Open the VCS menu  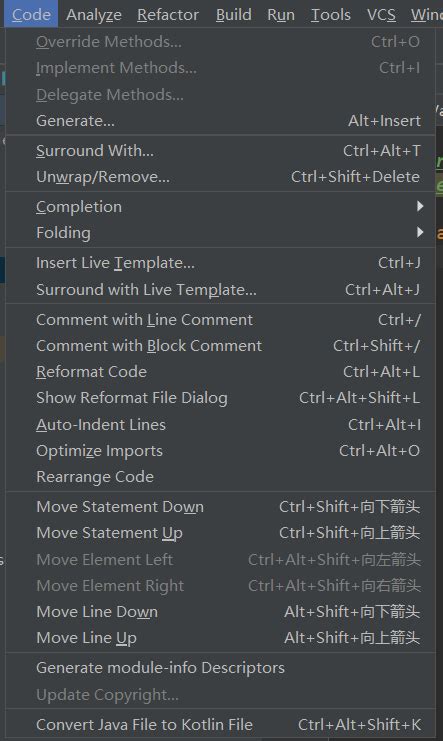(x=381, y=15)
